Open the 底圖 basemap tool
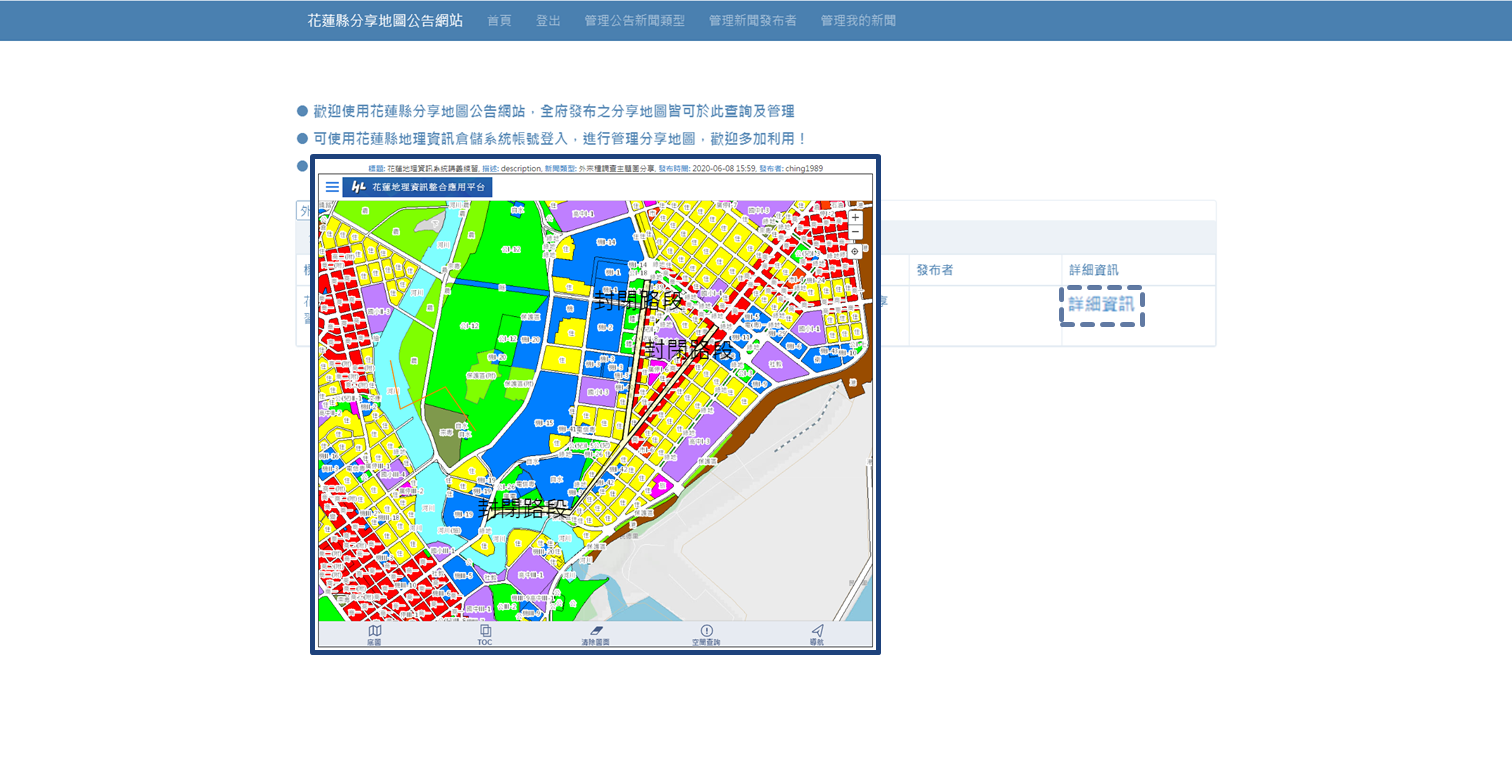The width and height of the screenshot is (1512, 760). pyautogui.click(x=374, y=634)
